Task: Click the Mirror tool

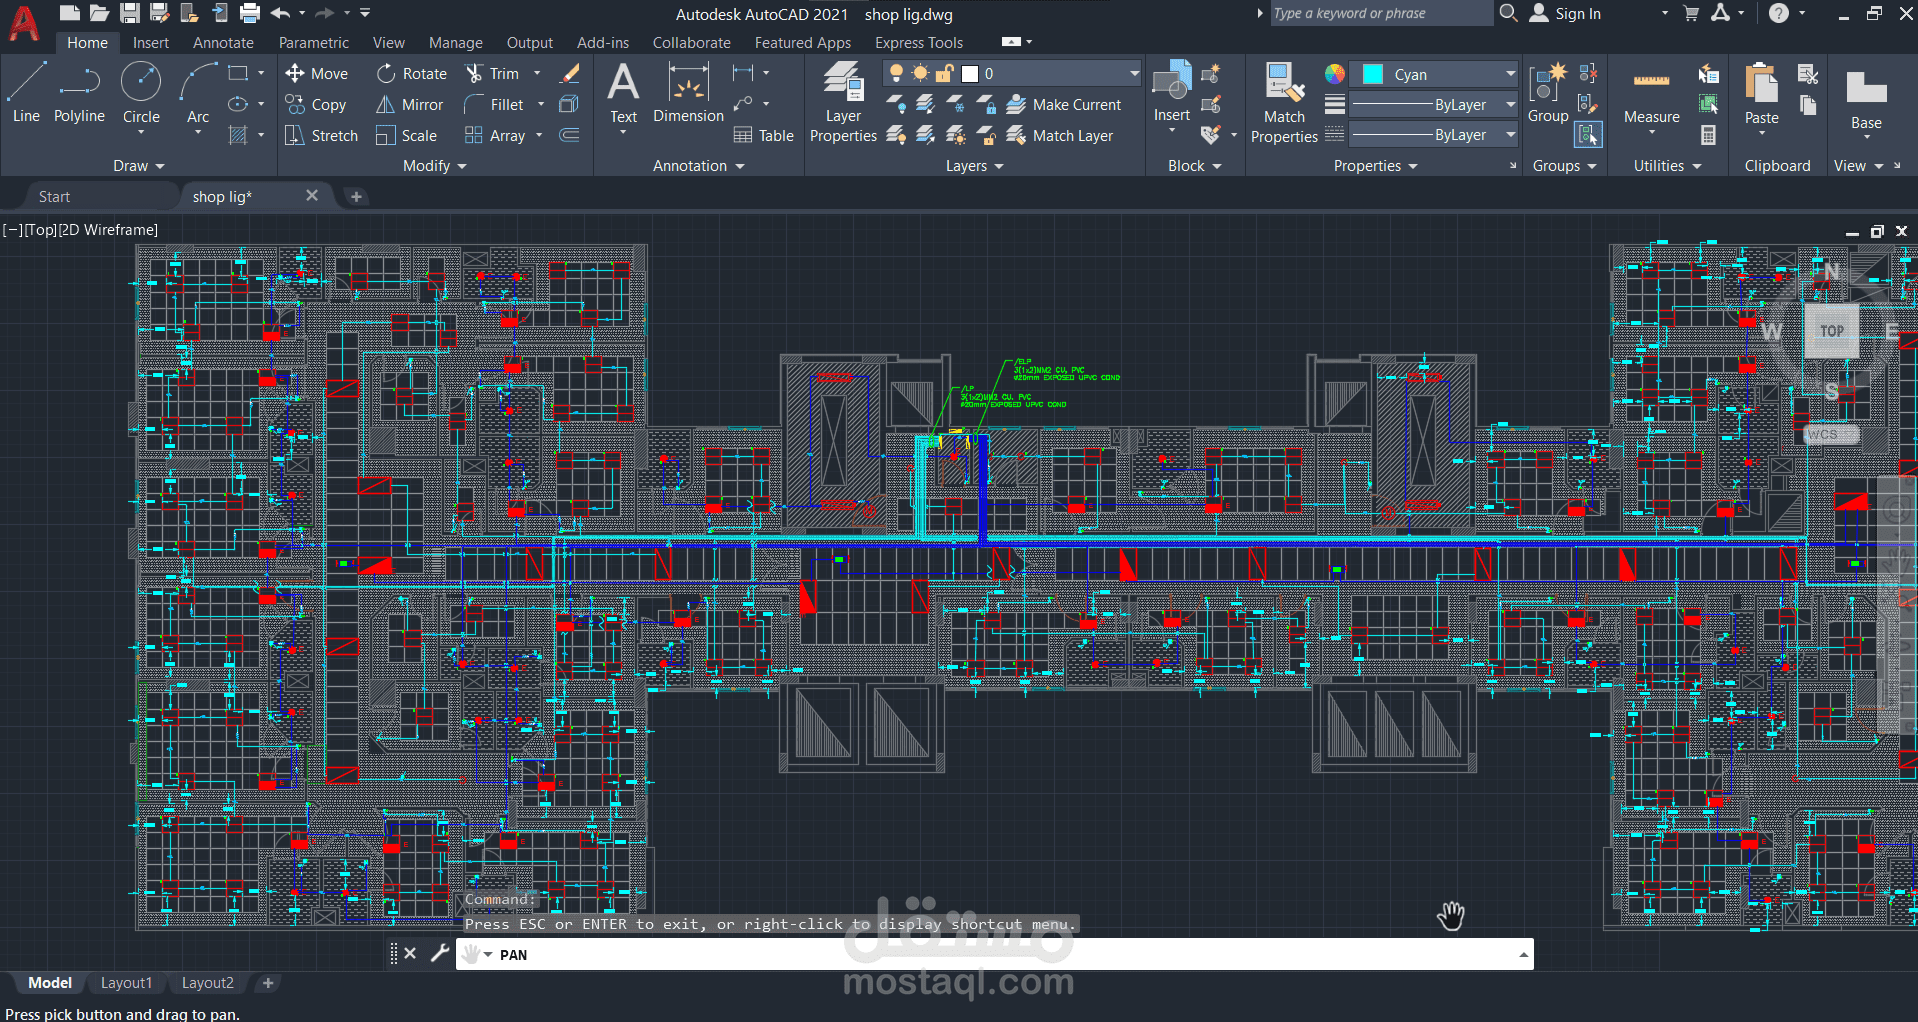Action: tap(409, 104)
